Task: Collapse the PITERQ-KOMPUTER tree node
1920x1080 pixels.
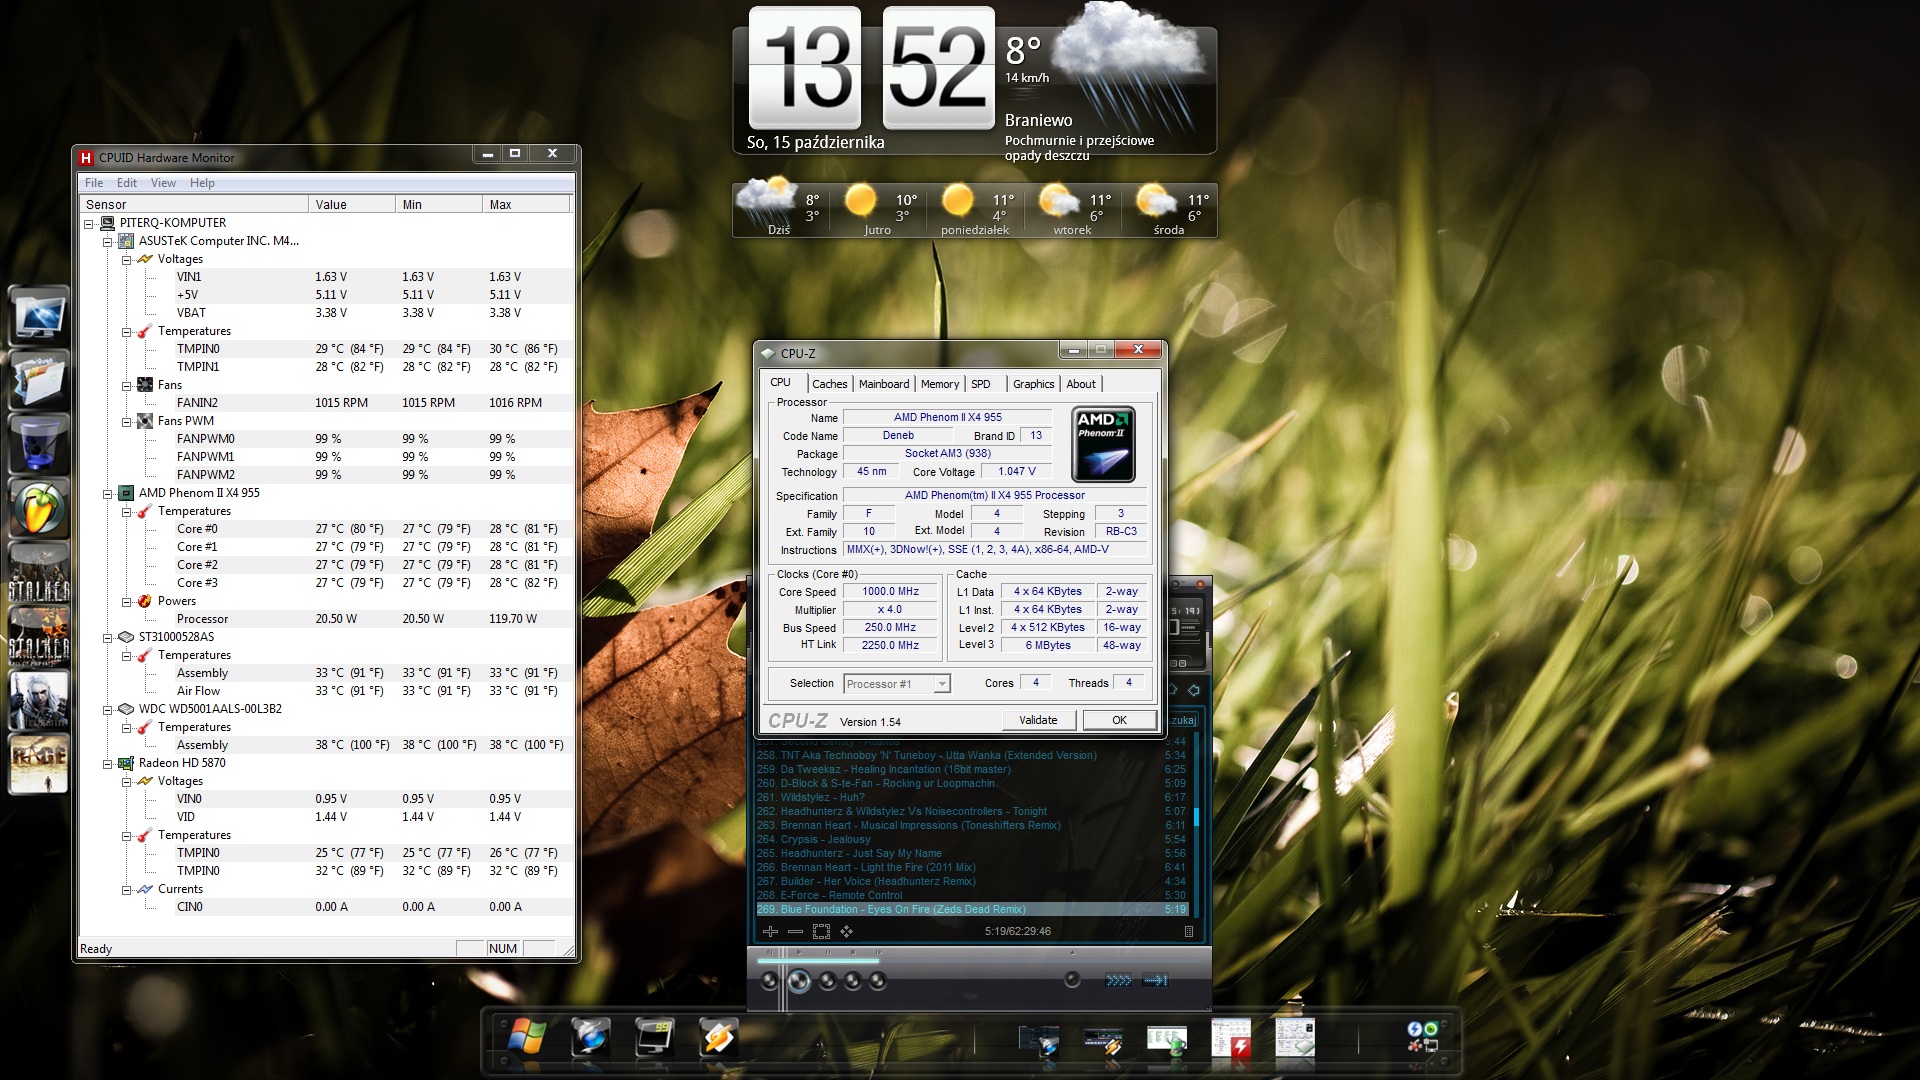Action: click(x=89, y=224)
